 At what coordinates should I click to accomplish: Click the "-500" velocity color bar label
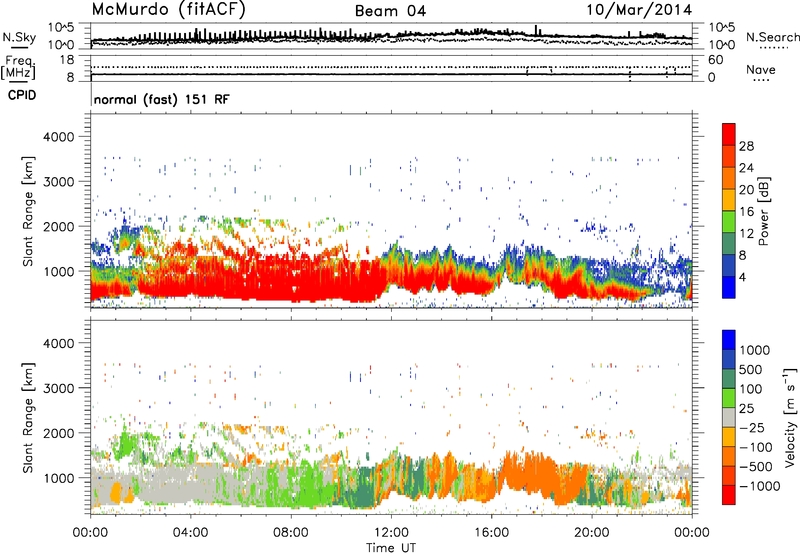[756, 467]
